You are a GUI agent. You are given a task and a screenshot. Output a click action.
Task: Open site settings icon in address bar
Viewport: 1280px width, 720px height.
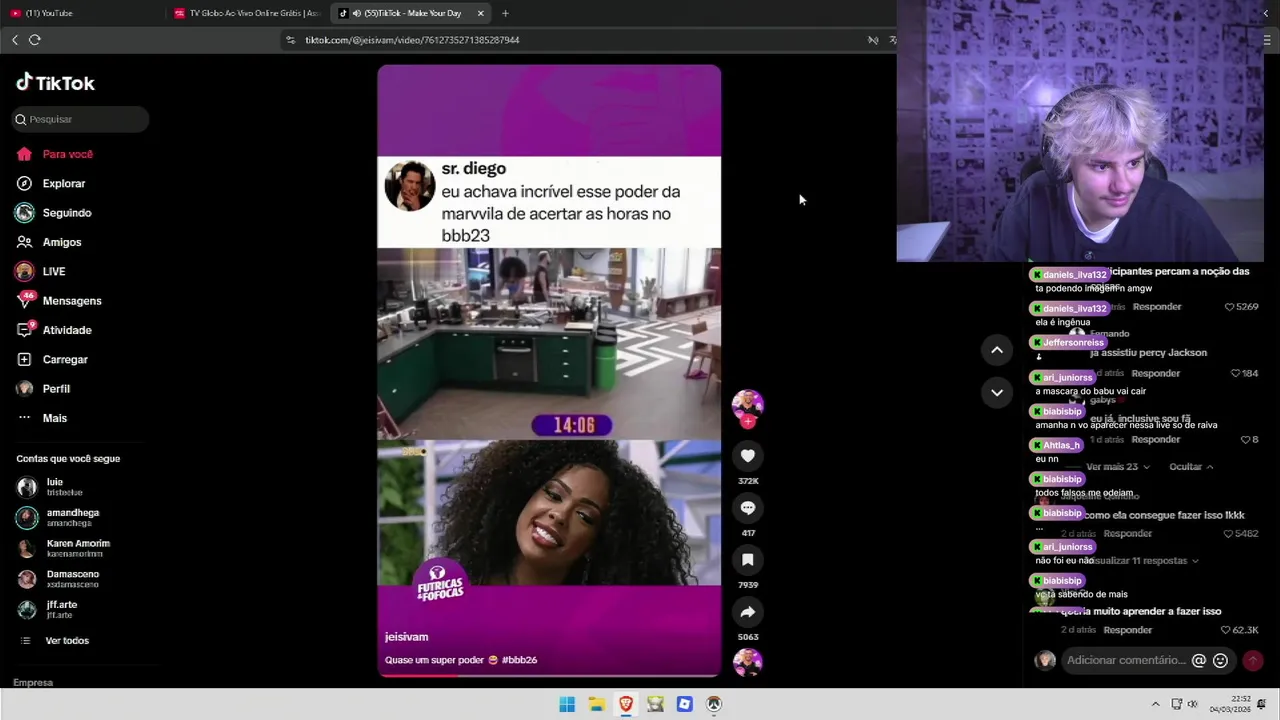pyautogui.click(x=291, y=40)
